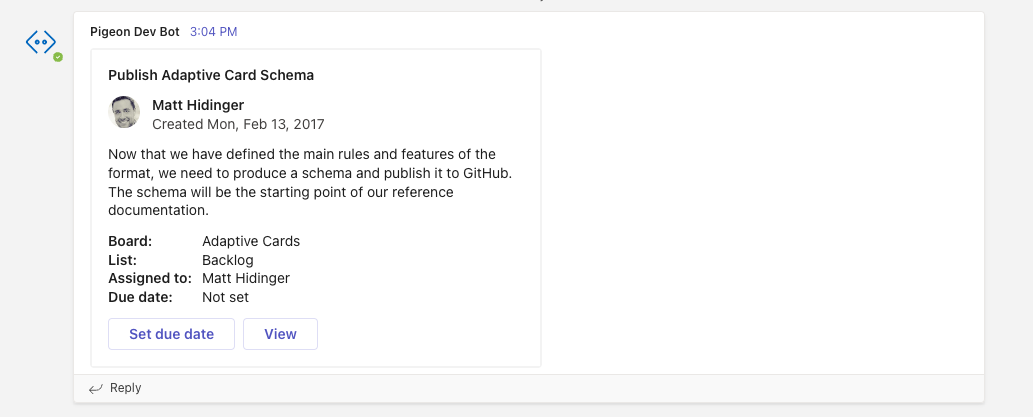Screen dimensions: 1033x417
Task: Select the Adaptive Cards board value
Action: pos(251,241)
